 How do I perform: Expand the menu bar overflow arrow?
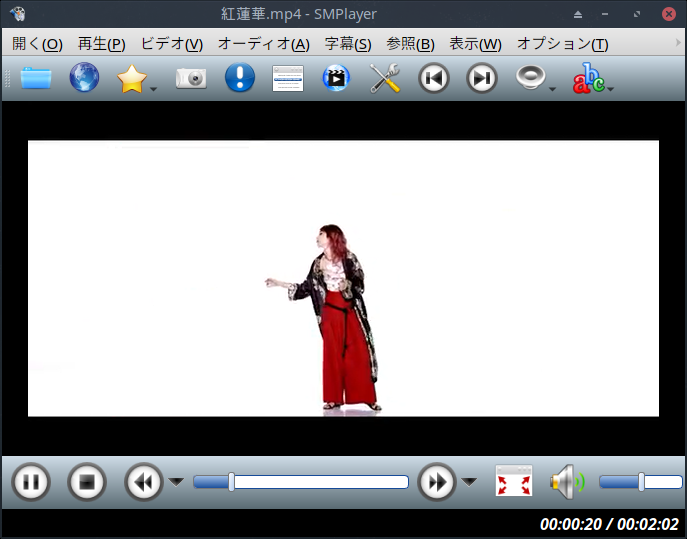(x=678, y=43)
